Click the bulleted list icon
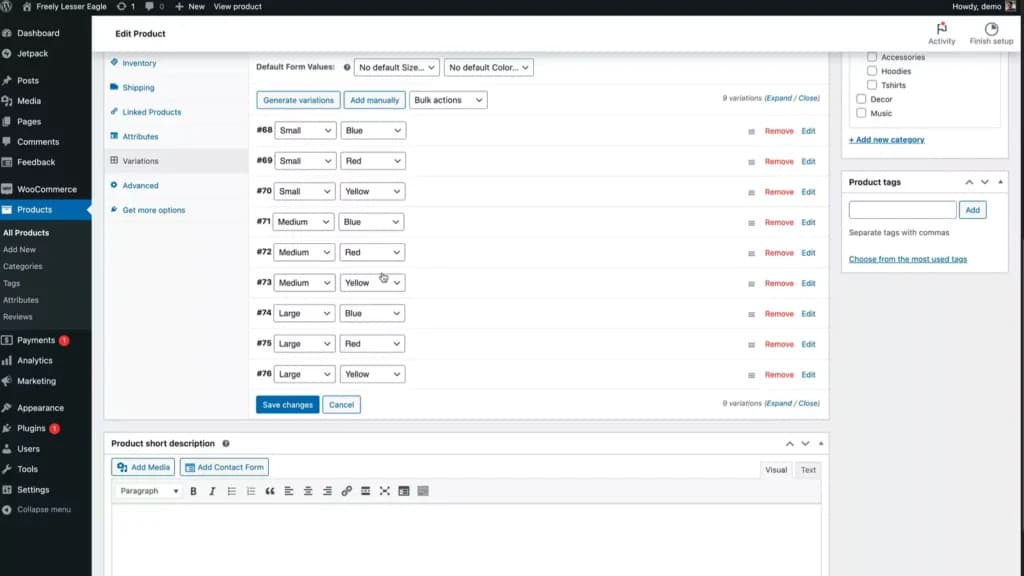This screenshot has height=576, width=1024. point(232,491)
